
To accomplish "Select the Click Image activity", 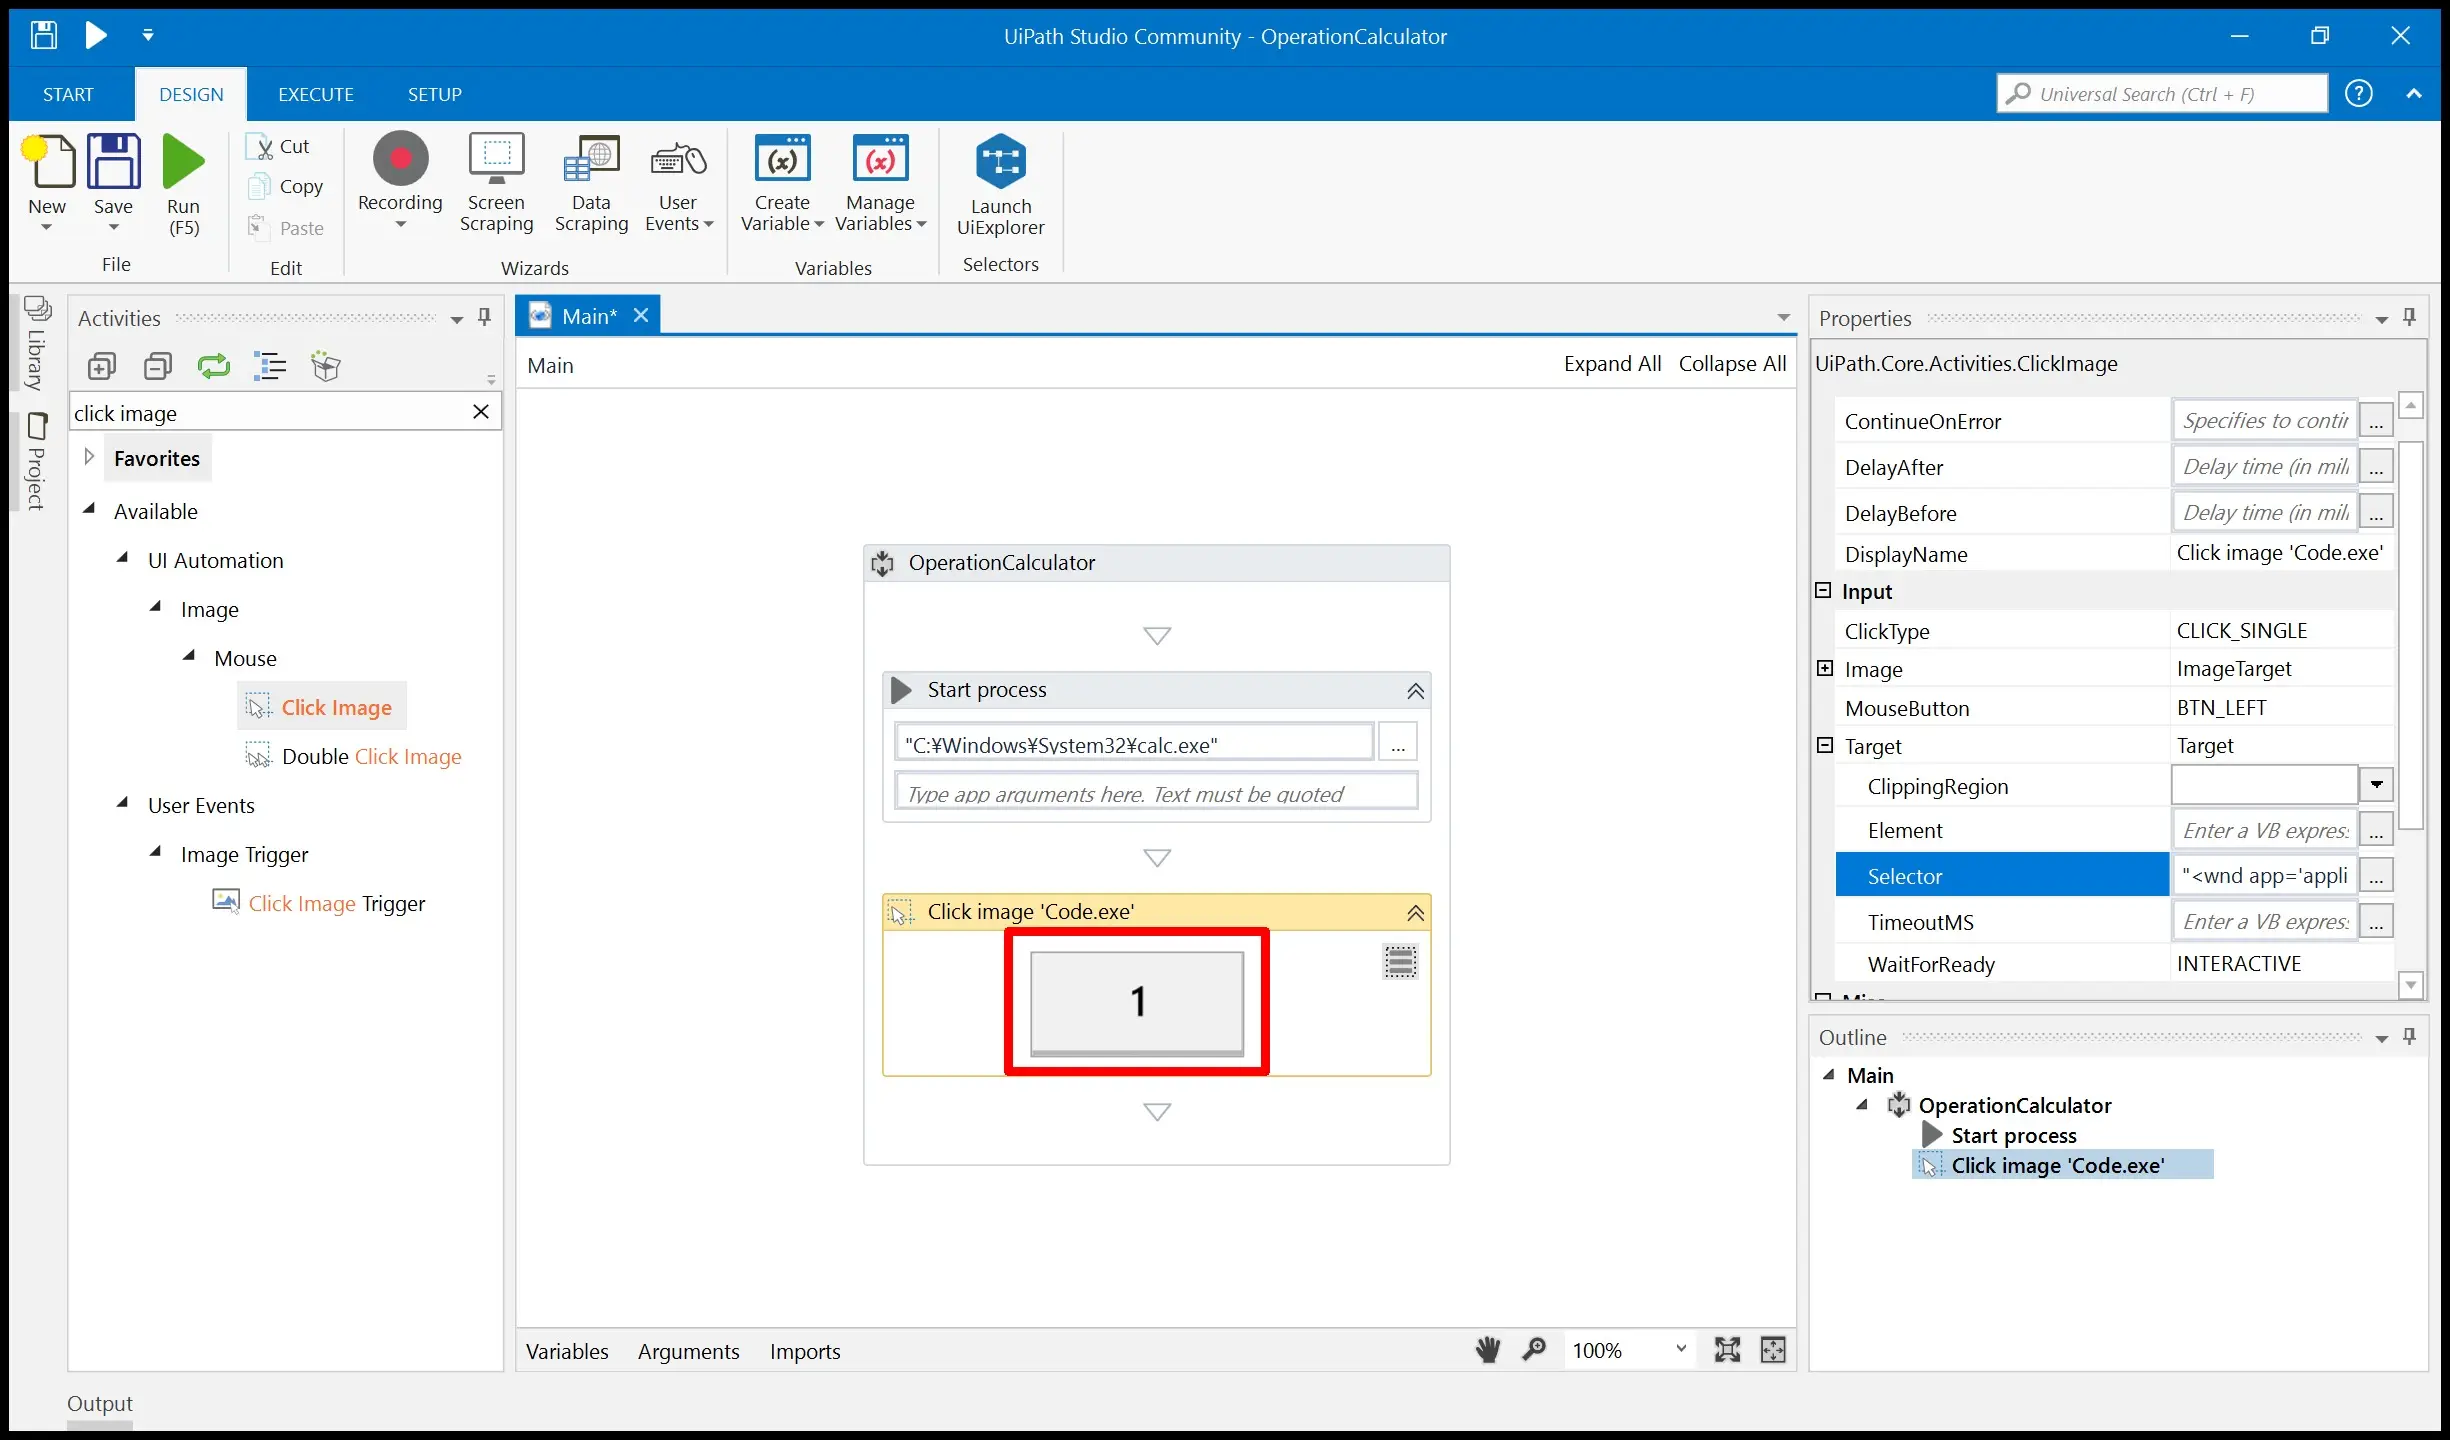I will click(x=322, y=707).
